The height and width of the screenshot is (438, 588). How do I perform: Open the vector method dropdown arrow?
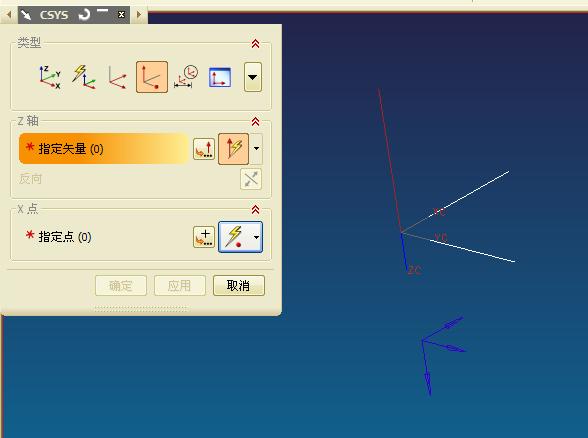pos(256,149)
